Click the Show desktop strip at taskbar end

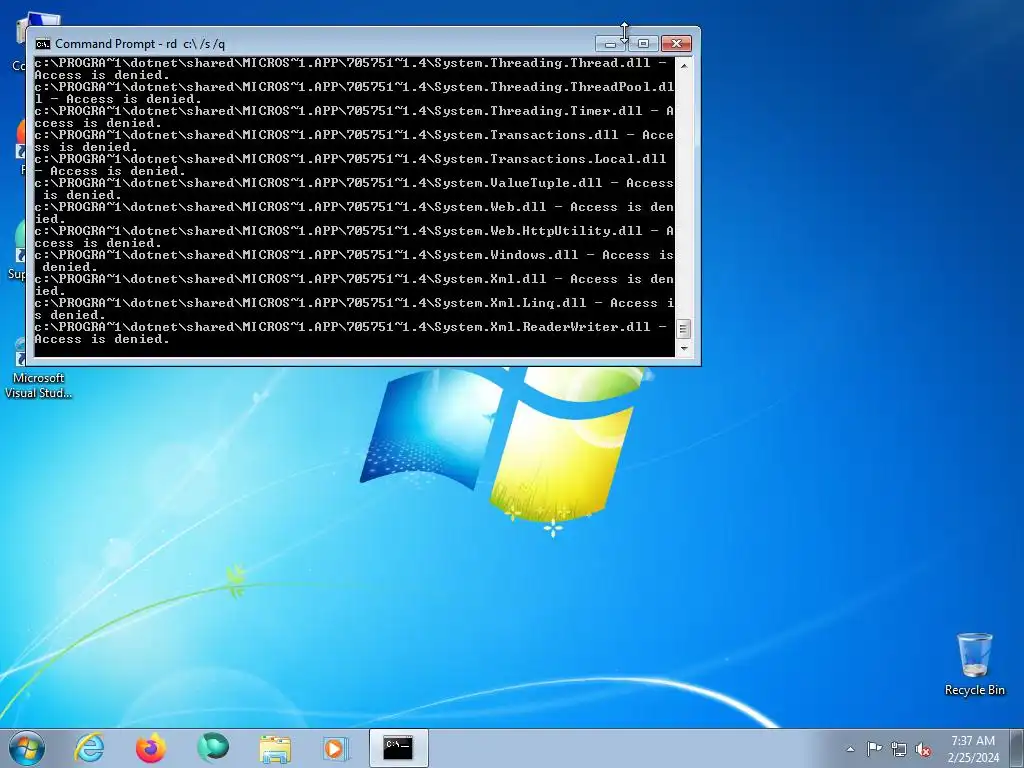point(1017,748)
